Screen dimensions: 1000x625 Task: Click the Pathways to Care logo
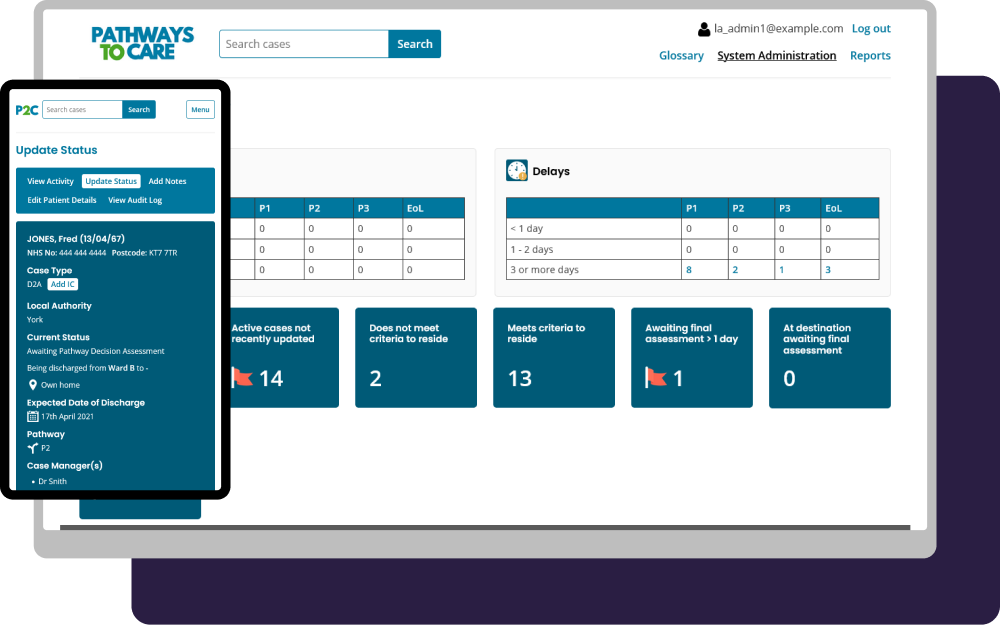142,44
